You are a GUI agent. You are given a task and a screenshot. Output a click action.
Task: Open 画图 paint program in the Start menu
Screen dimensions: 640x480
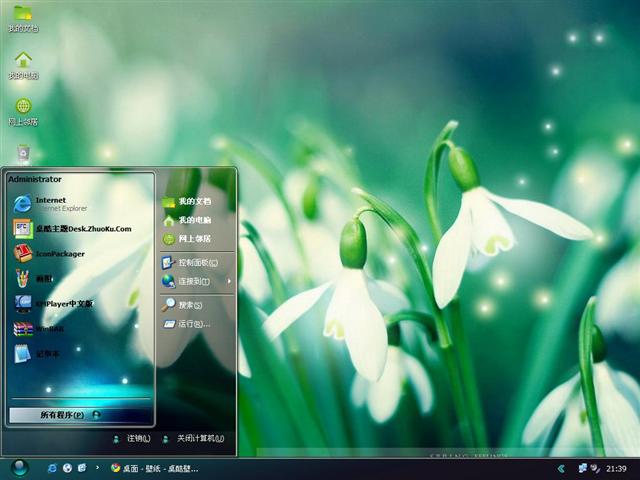point(33,278)
